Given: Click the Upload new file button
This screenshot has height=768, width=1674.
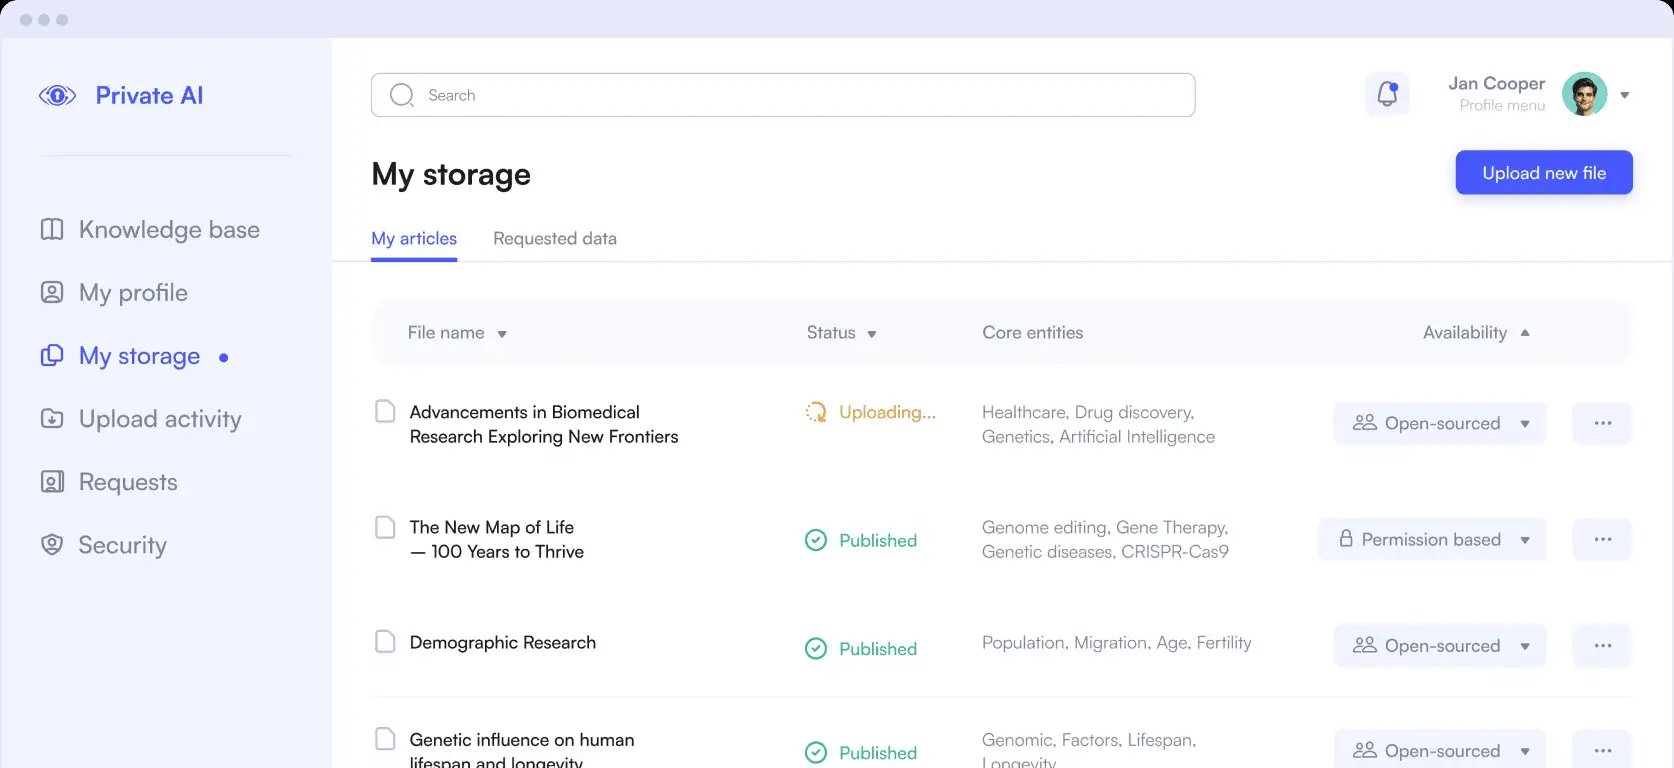Looking at the screenshot, I should (1544, 173).
